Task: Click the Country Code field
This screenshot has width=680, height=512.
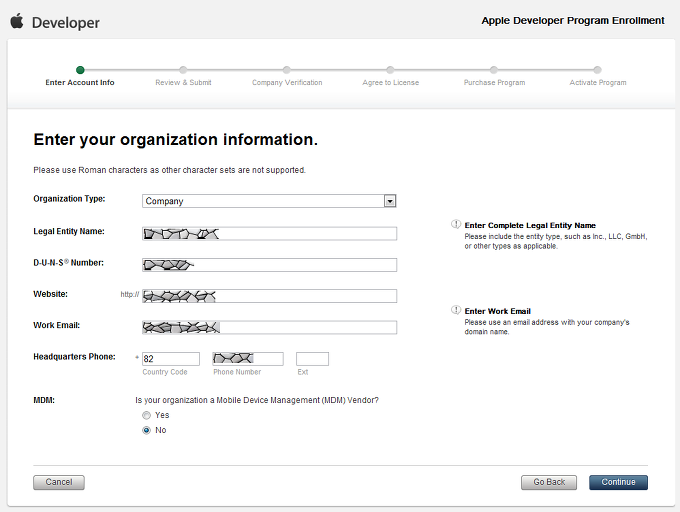Action: pos(171,359)
